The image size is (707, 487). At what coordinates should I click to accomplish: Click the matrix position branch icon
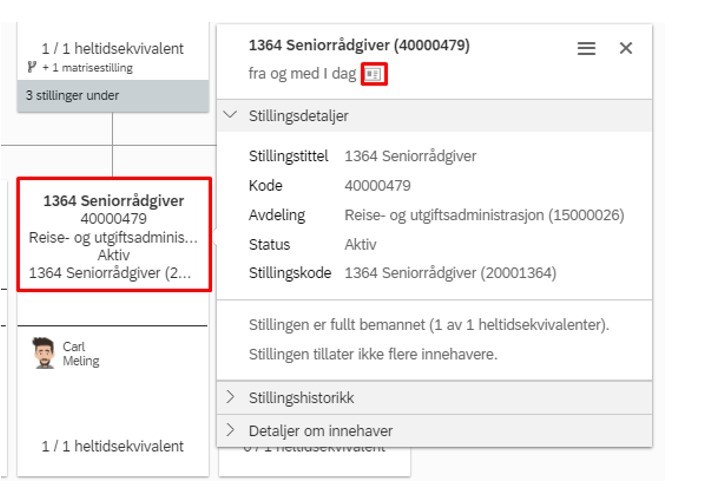point(32,67)
